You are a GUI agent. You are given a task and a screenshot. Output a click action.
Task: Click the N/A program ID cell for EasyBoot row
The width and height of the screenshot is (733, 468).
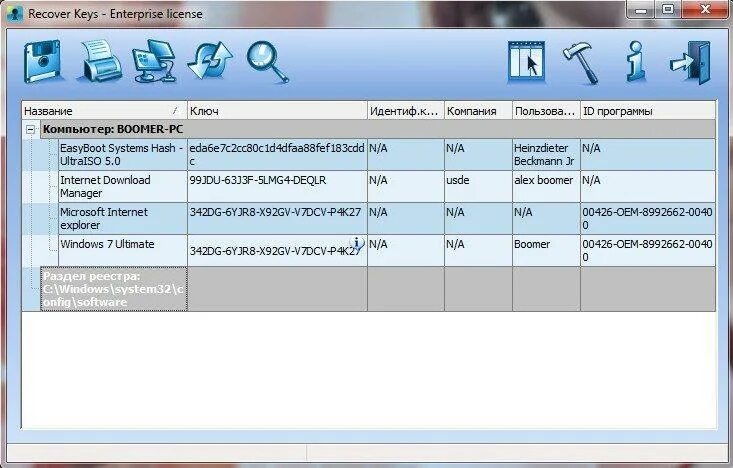tap(648, 154)
